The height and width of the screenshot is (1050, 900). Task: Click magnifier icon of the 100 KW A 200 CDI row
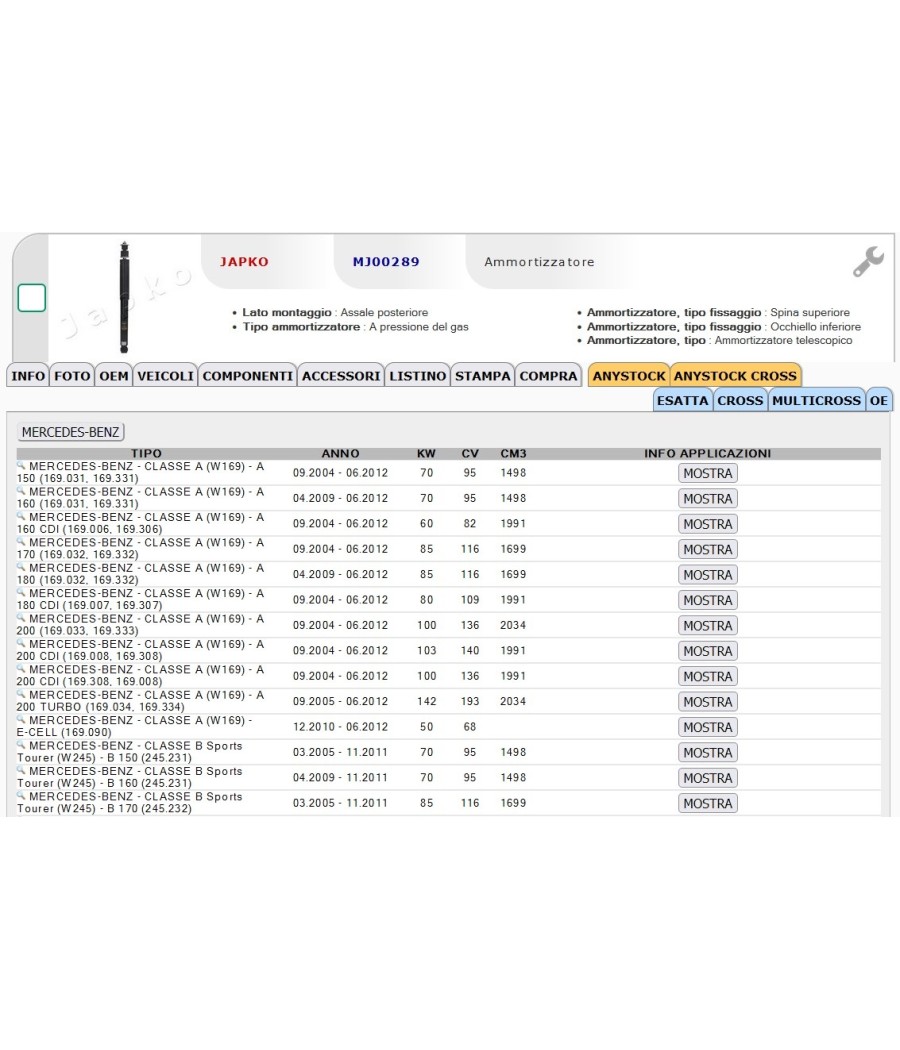tap(21, 669)
